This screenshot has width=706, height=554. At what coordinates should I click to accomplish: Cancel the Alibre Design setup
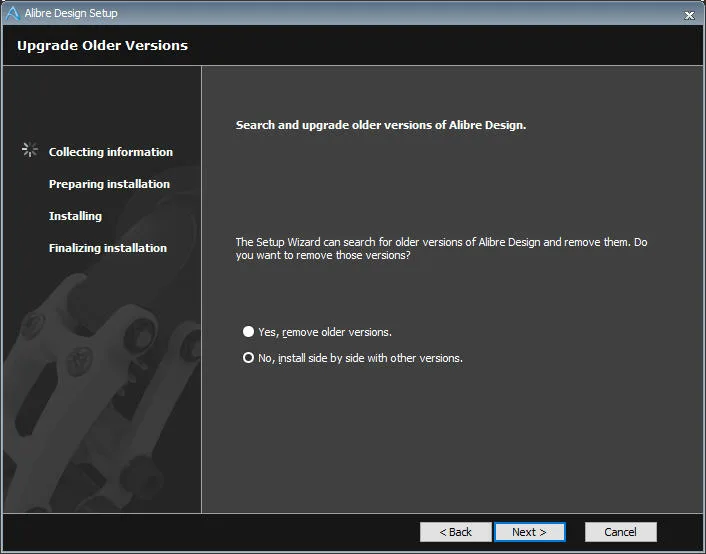click(620, 532)
